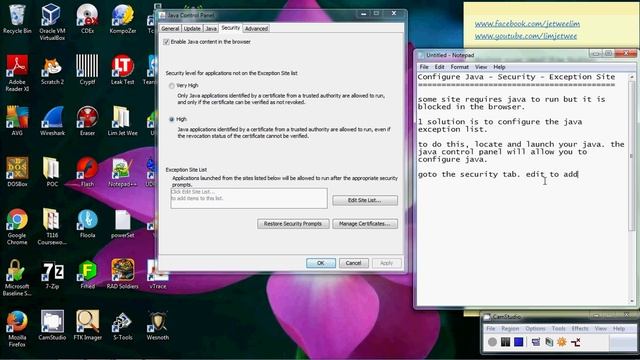Viewport: 640px width, 360px height.
Task: Open CamStudio's Options menu
Action: pos(535,329)
